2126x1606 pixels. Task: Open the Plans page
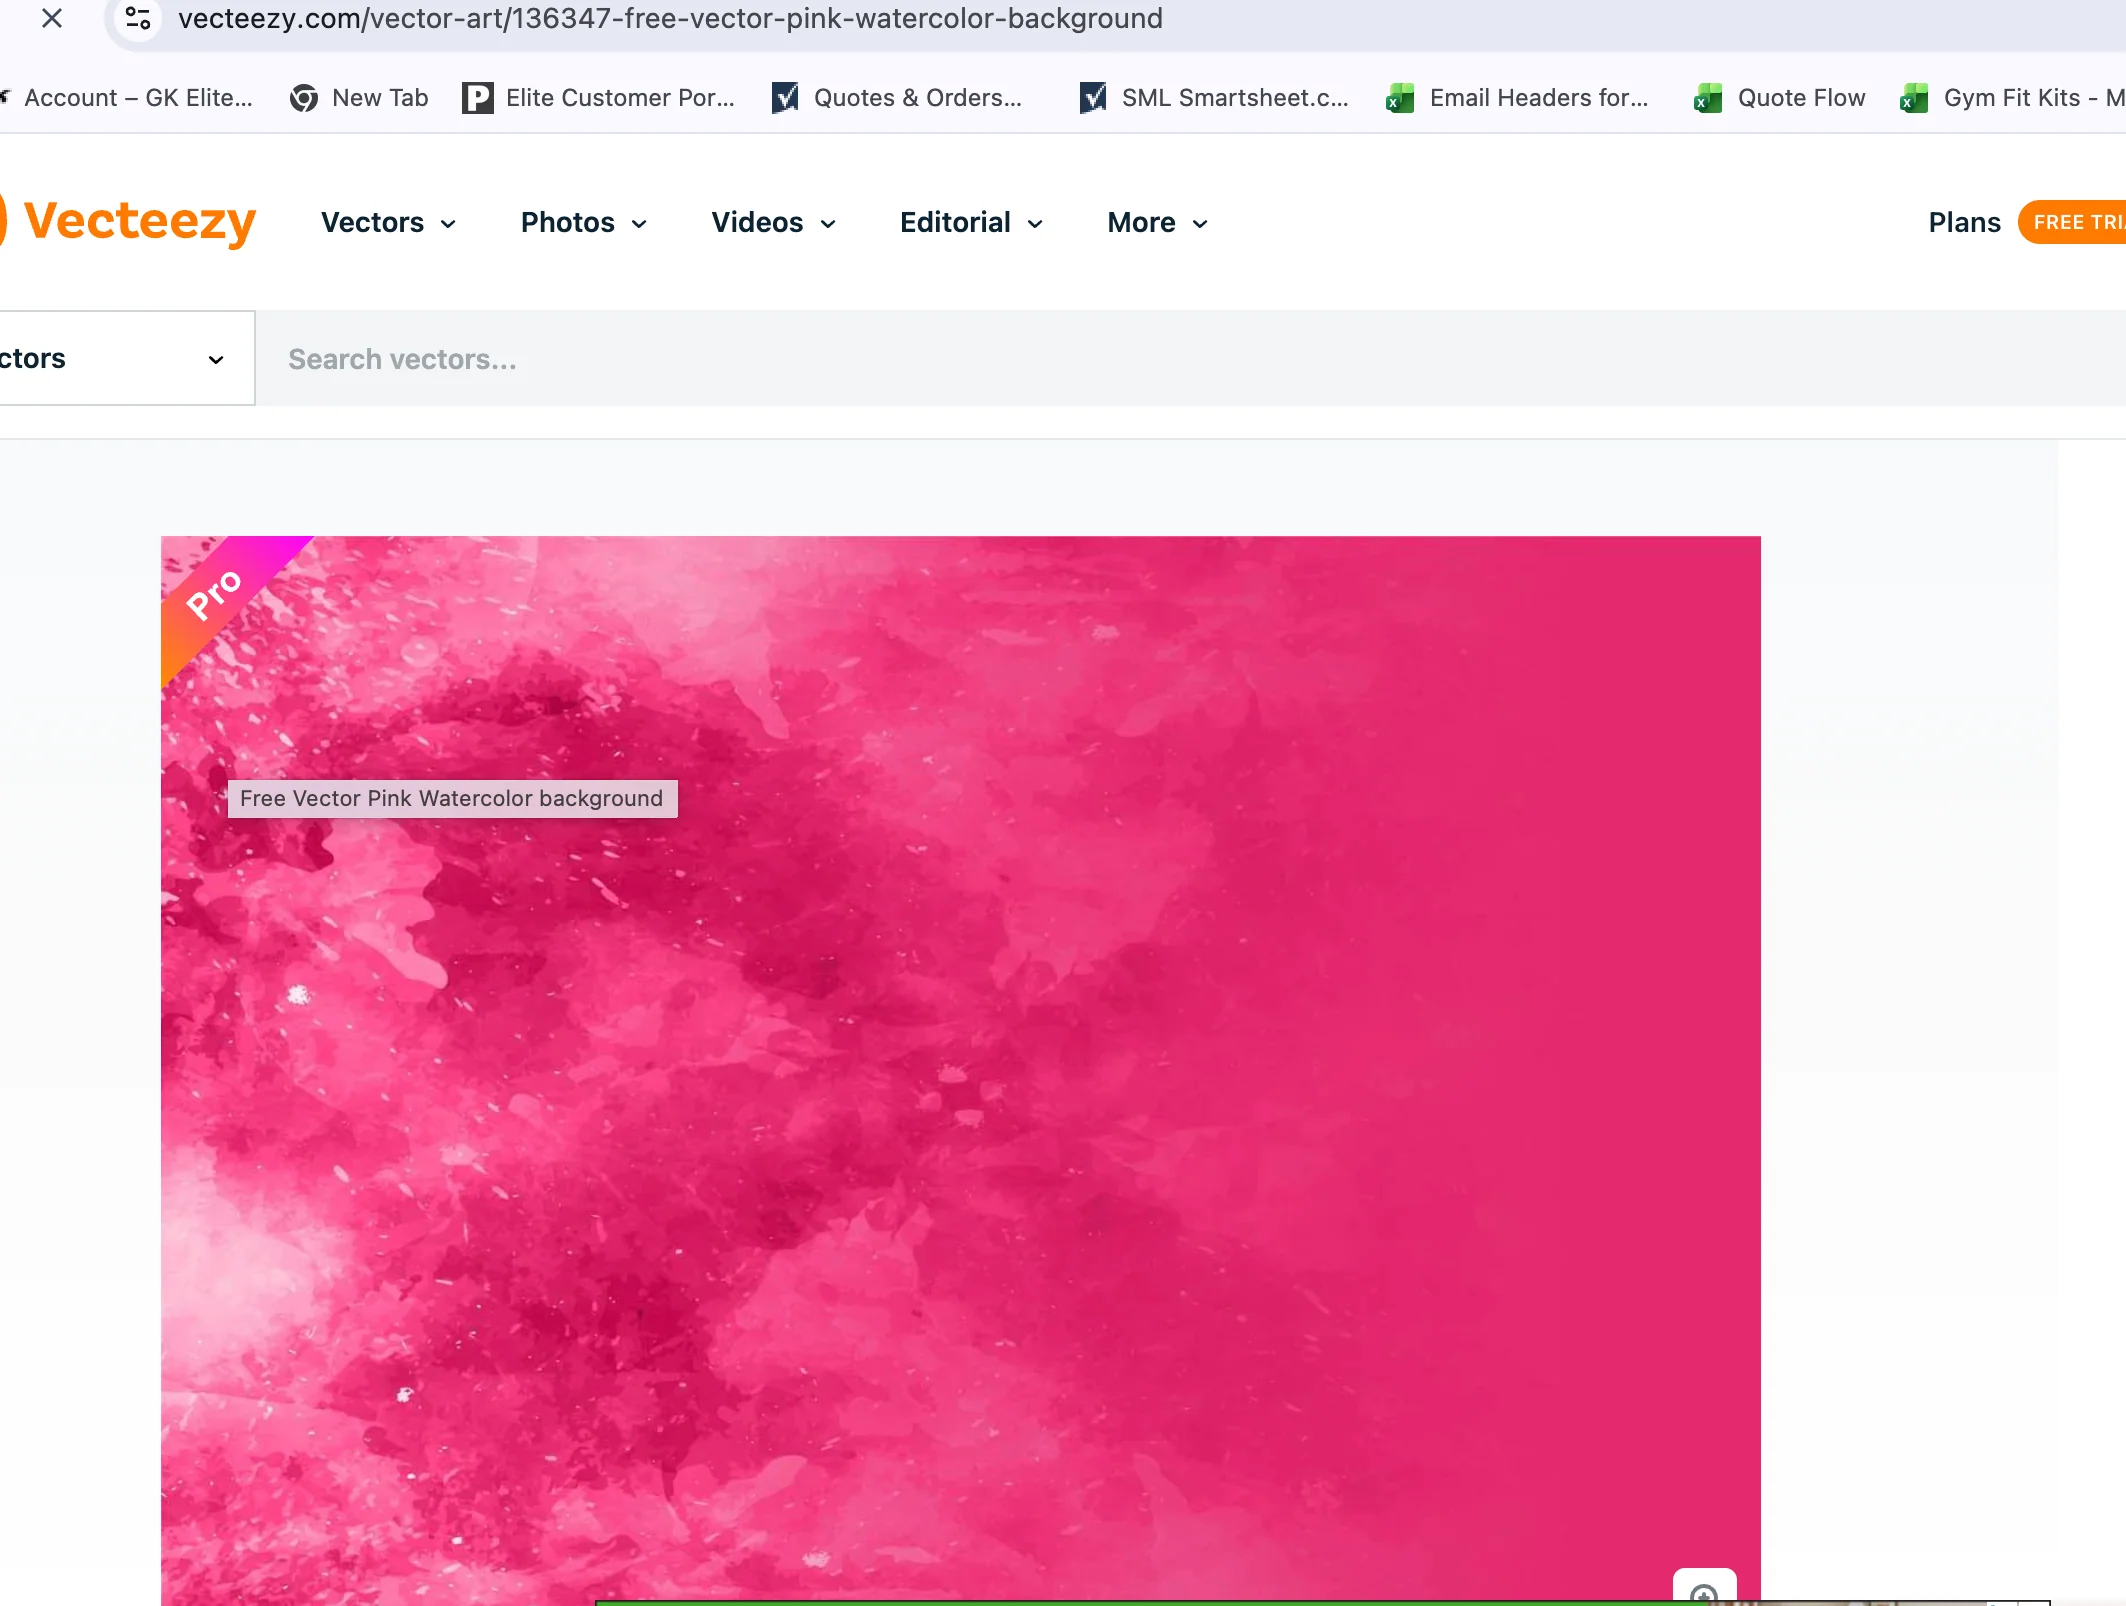(1964, 222)
